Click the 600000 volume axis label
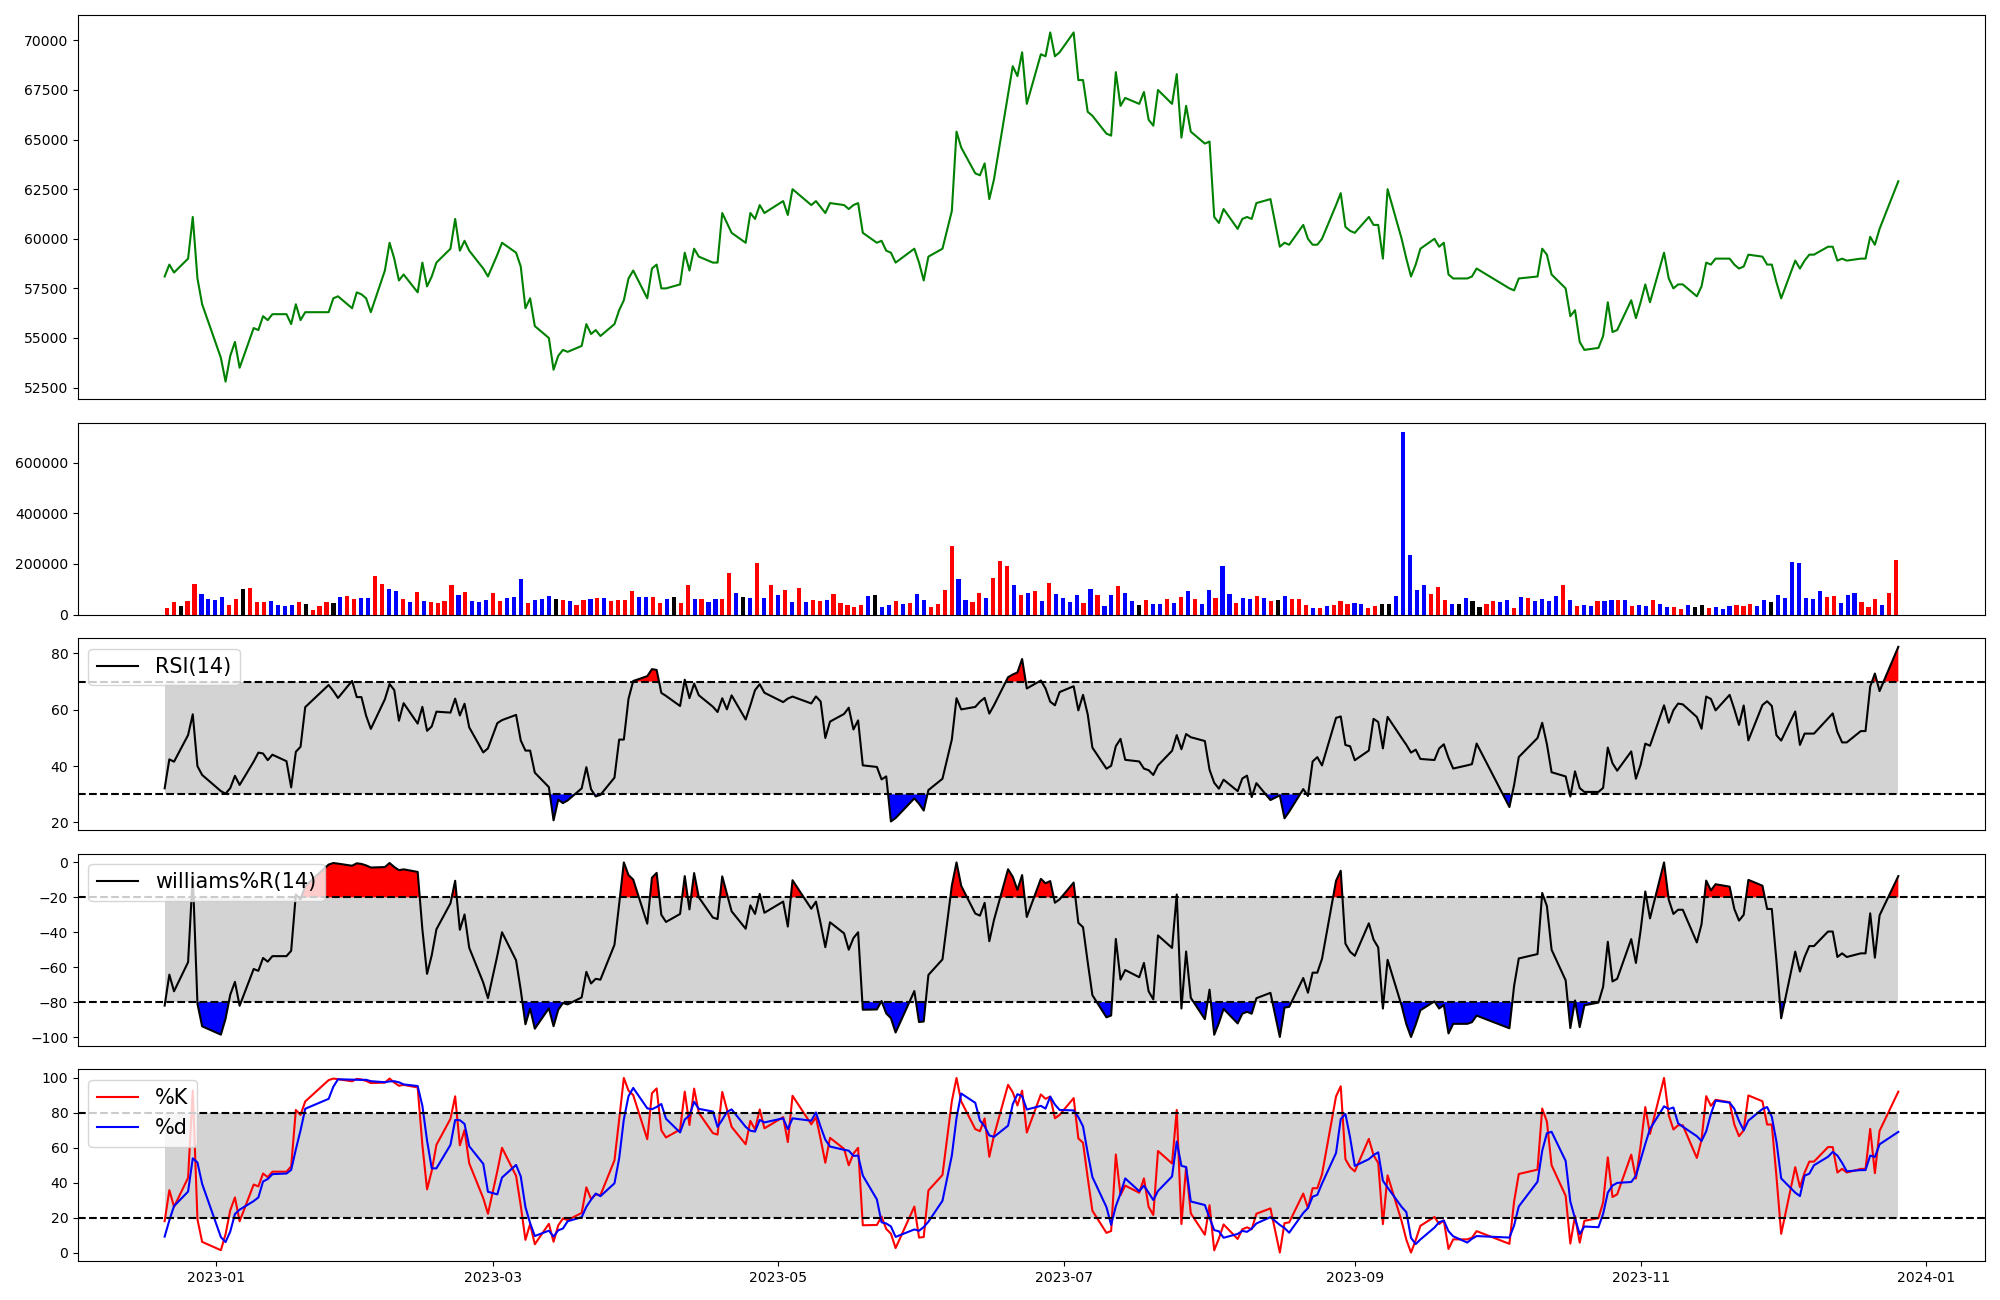Viewport: 2000px width, 1300px height. [42, 464]
